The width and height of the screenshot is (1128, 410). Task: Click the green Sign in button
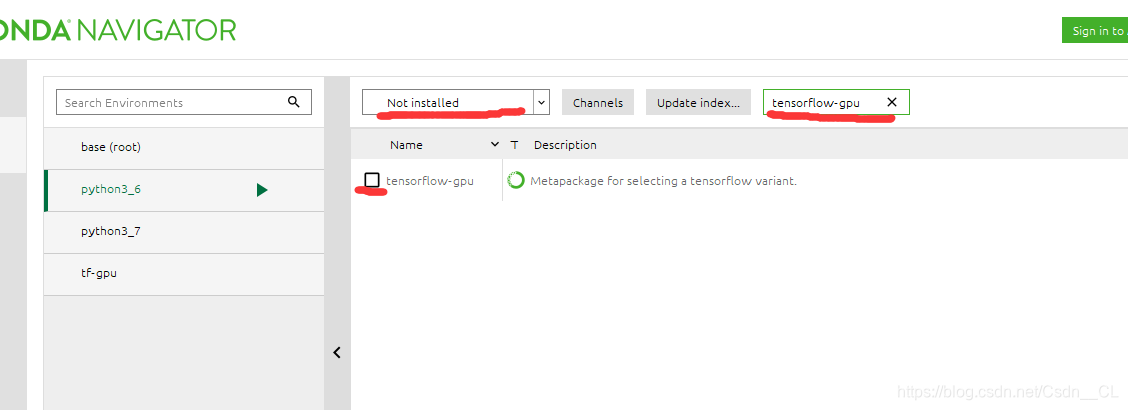(1095, 30)
